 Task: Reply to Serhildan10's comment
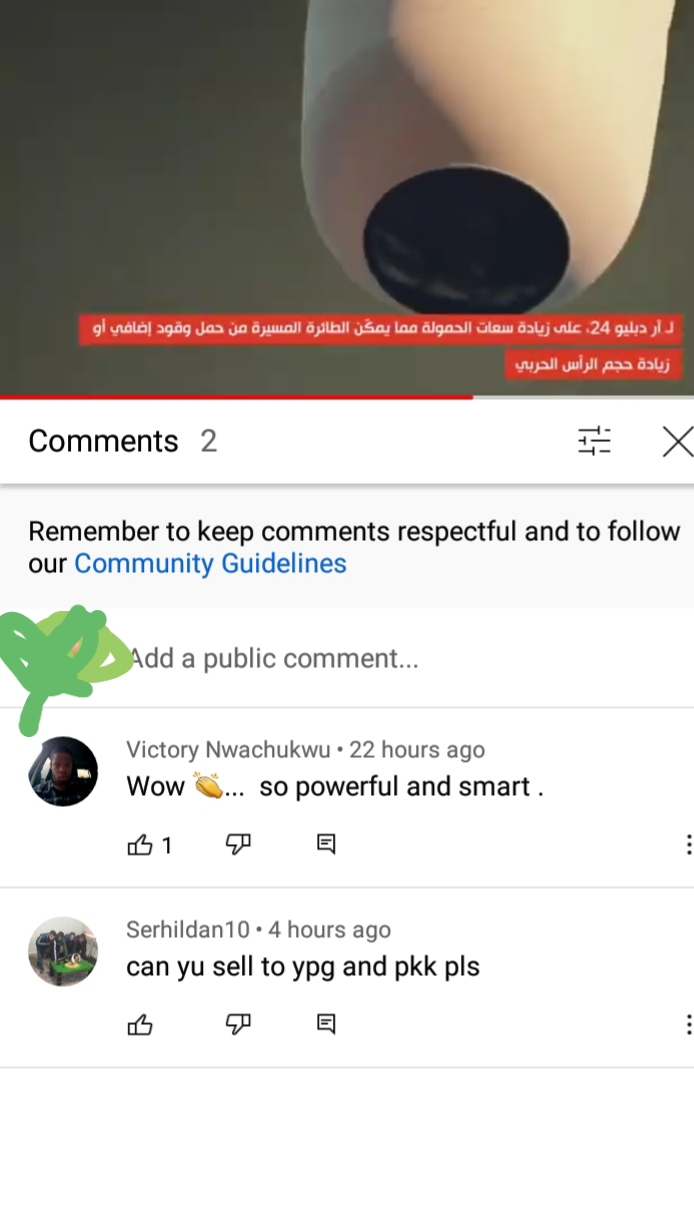click(x=326, y=1024)
